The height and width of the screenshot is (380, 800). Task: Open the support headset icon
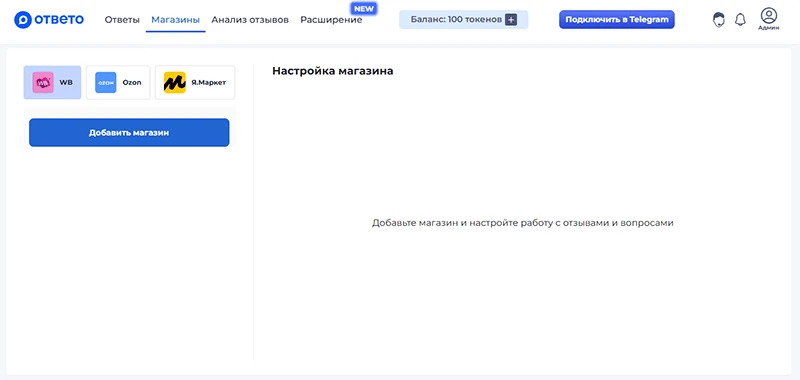click(x=718, y=20)
